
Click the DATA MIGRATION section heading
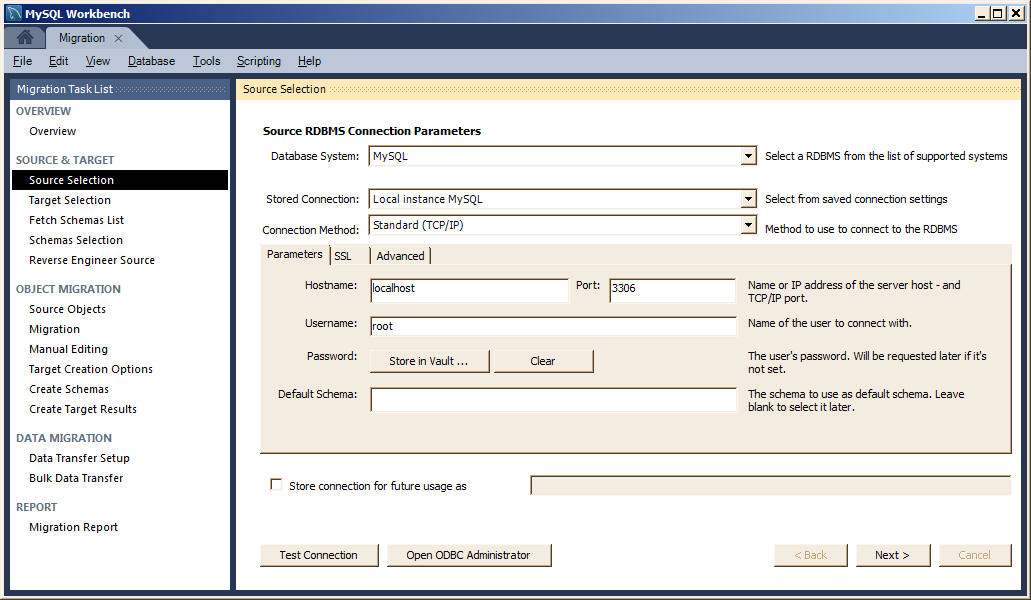64,438
